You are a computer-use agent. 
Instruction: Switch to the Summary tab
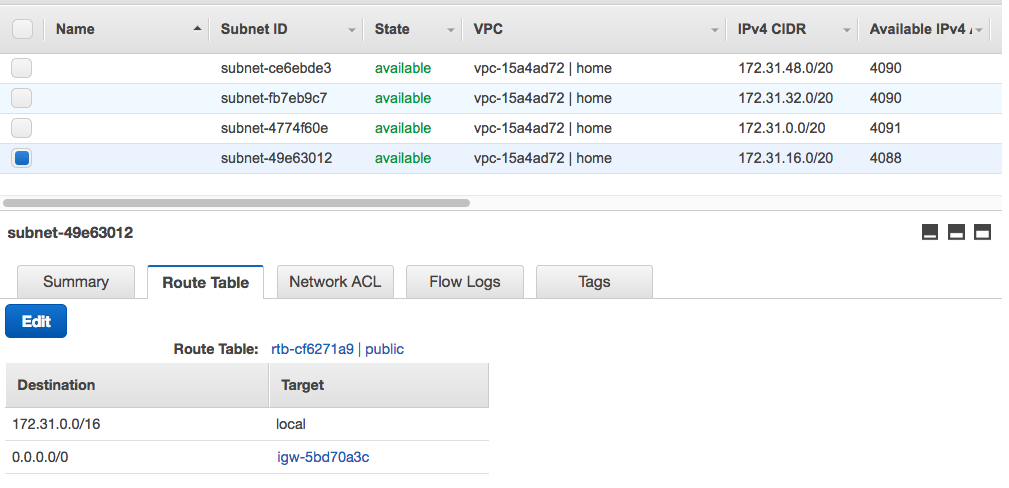(x=76, y=282)
